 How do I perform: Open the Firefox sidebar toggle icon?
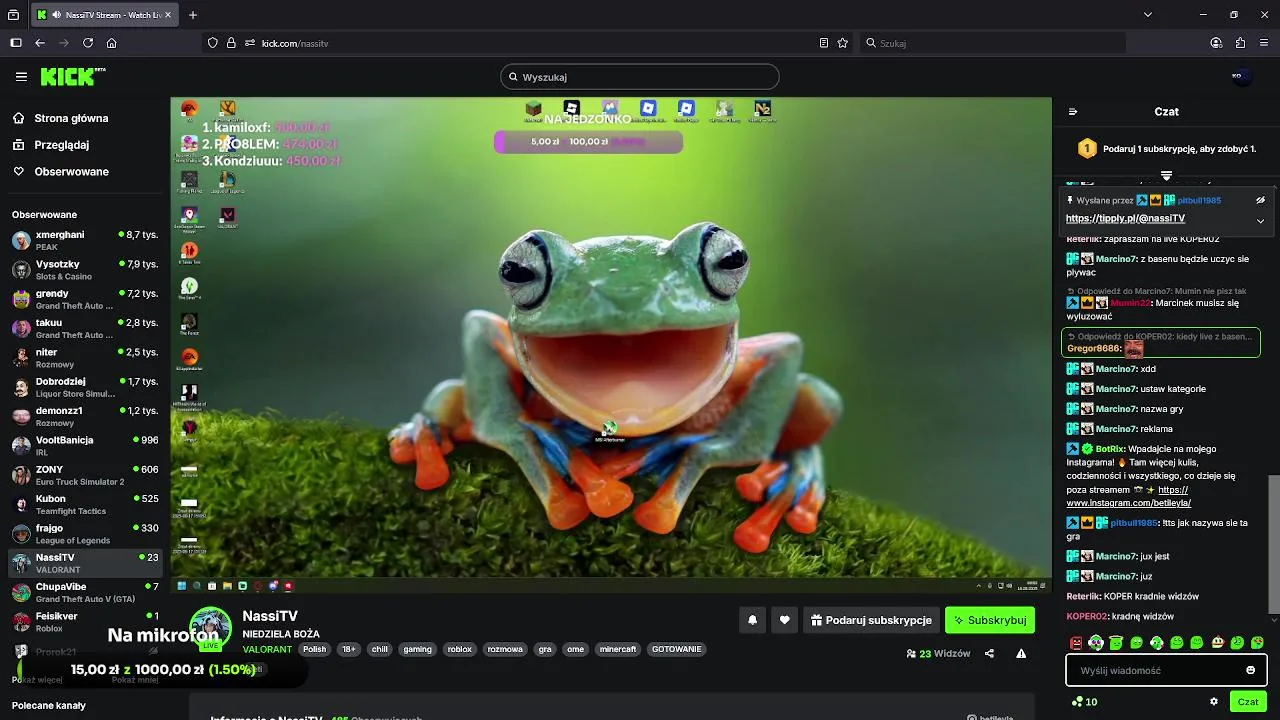16,43
